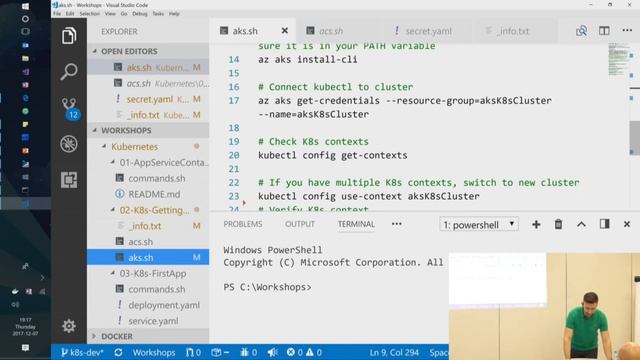Open acs.sh in Open Editors list

pos(148,83)
